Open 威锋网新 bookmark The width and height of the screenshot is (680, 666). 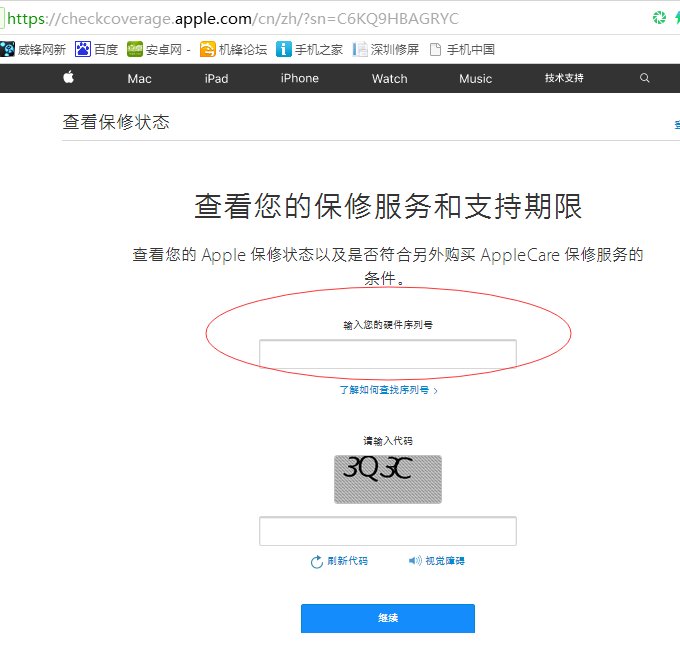coord(33,49)
